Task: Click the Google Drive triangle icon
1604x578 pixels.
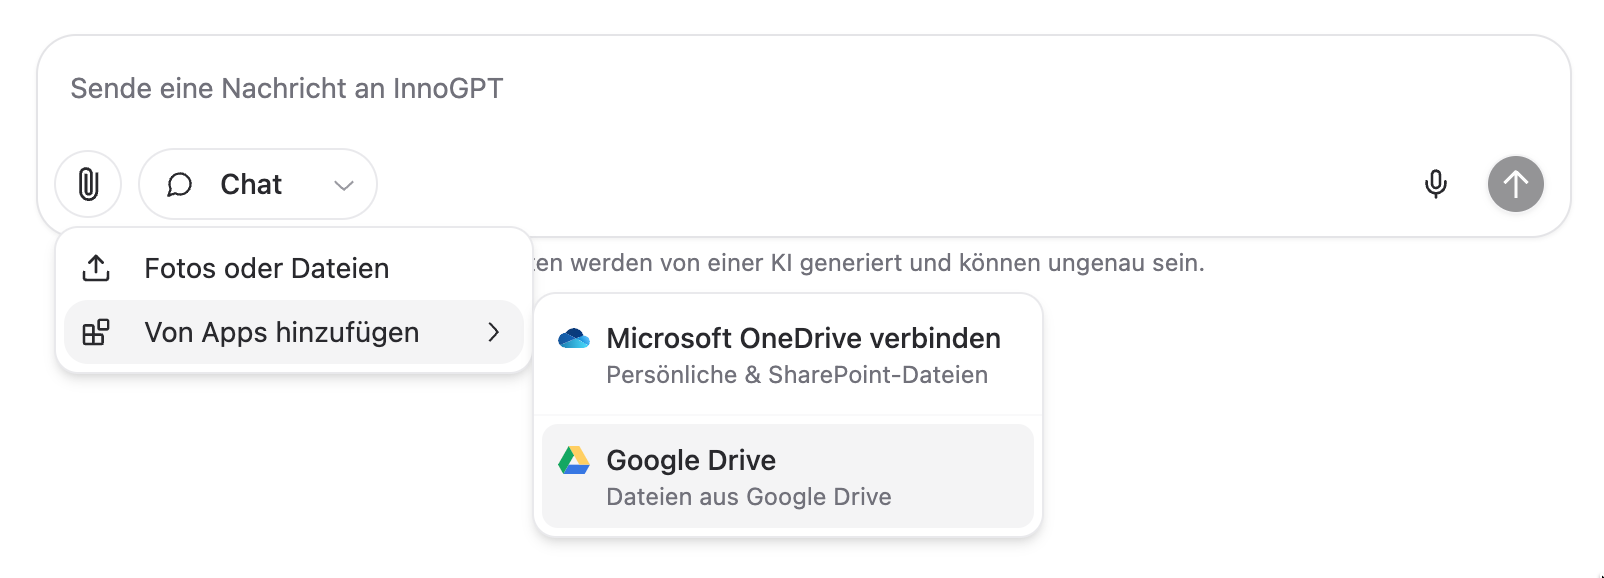Action: coord(574,460)
